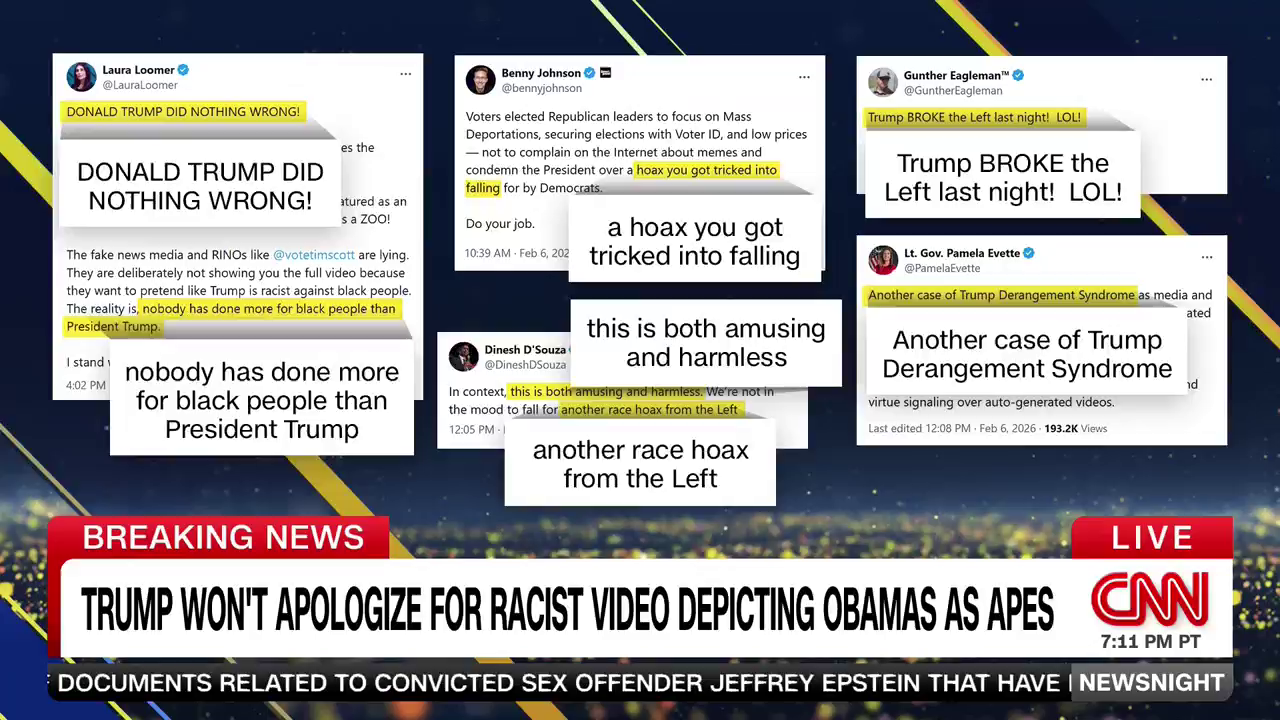Open the three-dot menu on Pamela Evette's tweet

[1206, 257]
